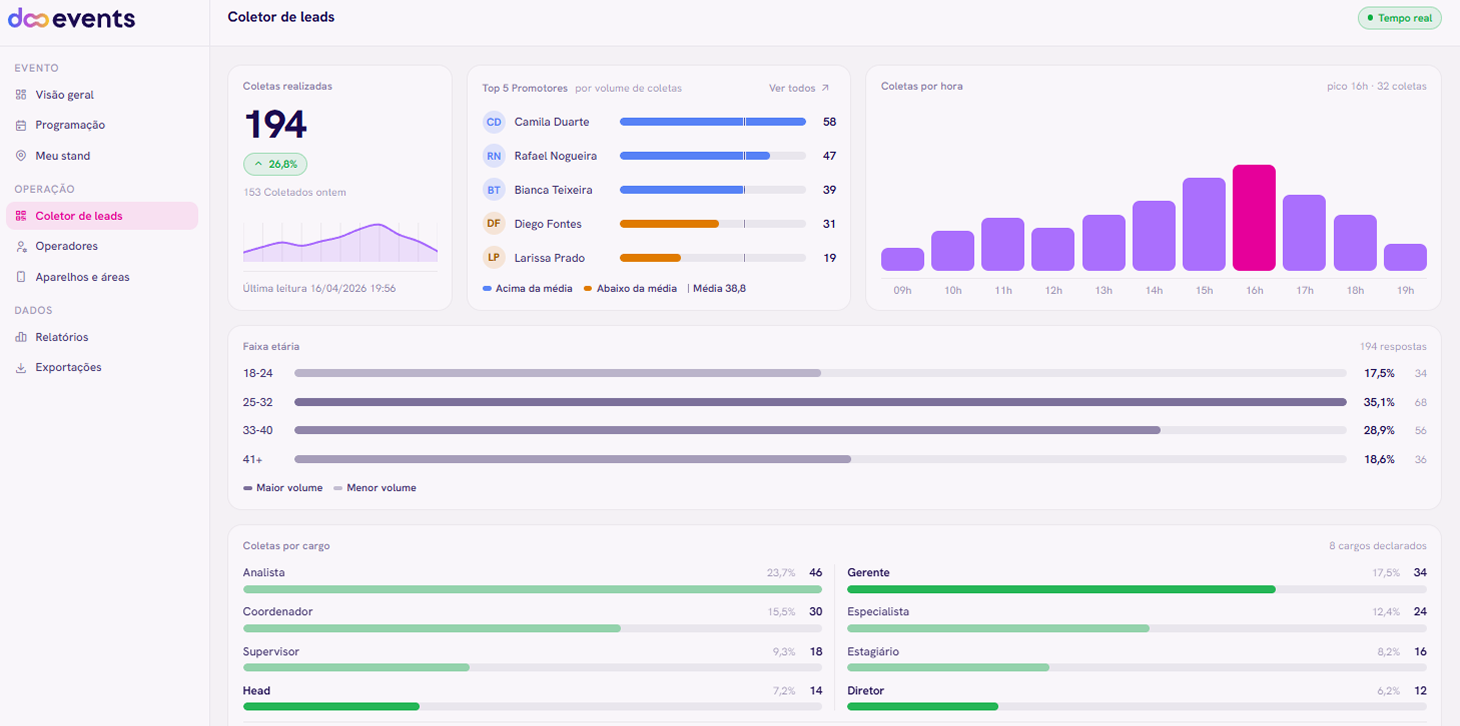The width and height of the screenshot is (1460, 726).
Task: Click the Programação calendar icon
Action: 21,125
